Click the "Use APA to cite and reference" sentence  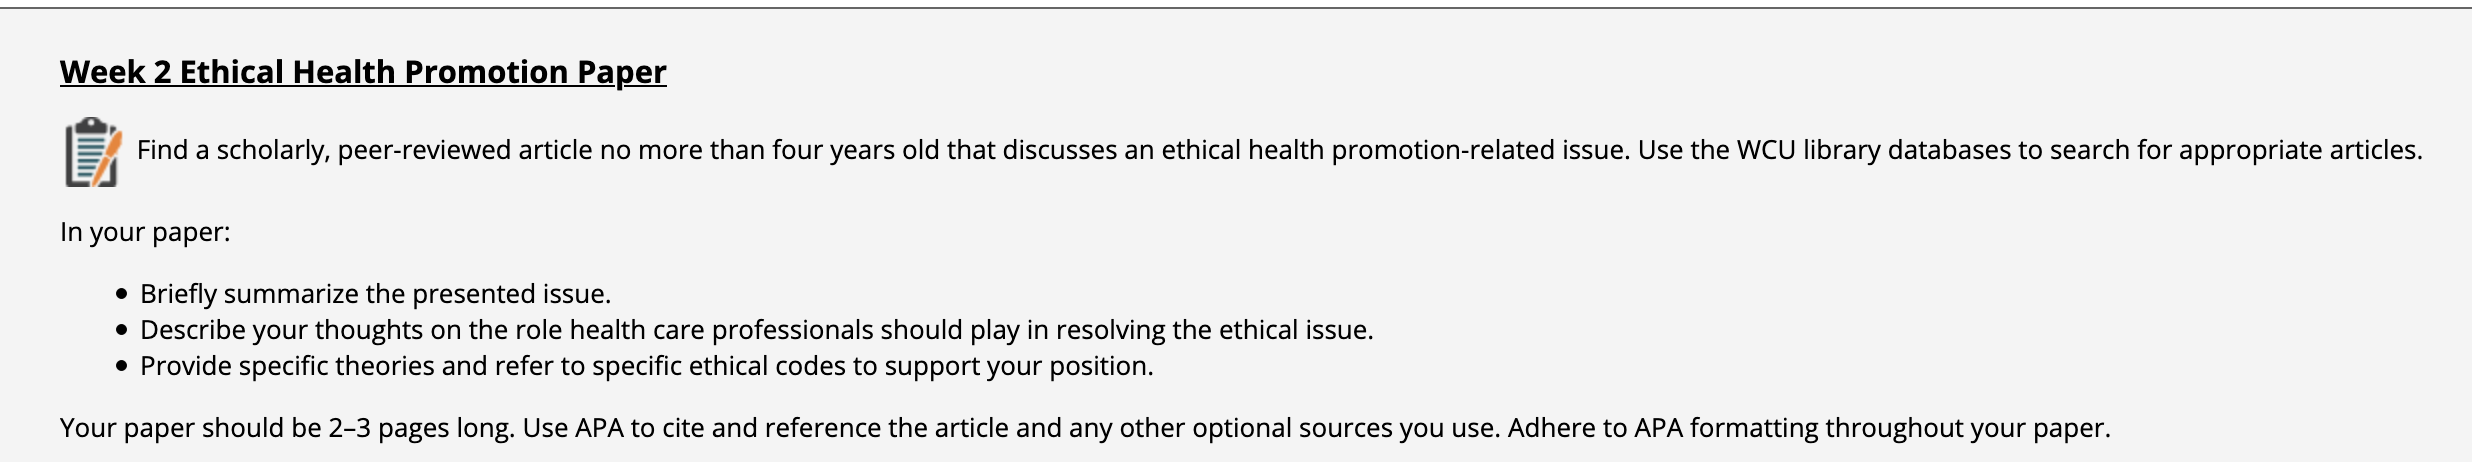coord(1010,428)
